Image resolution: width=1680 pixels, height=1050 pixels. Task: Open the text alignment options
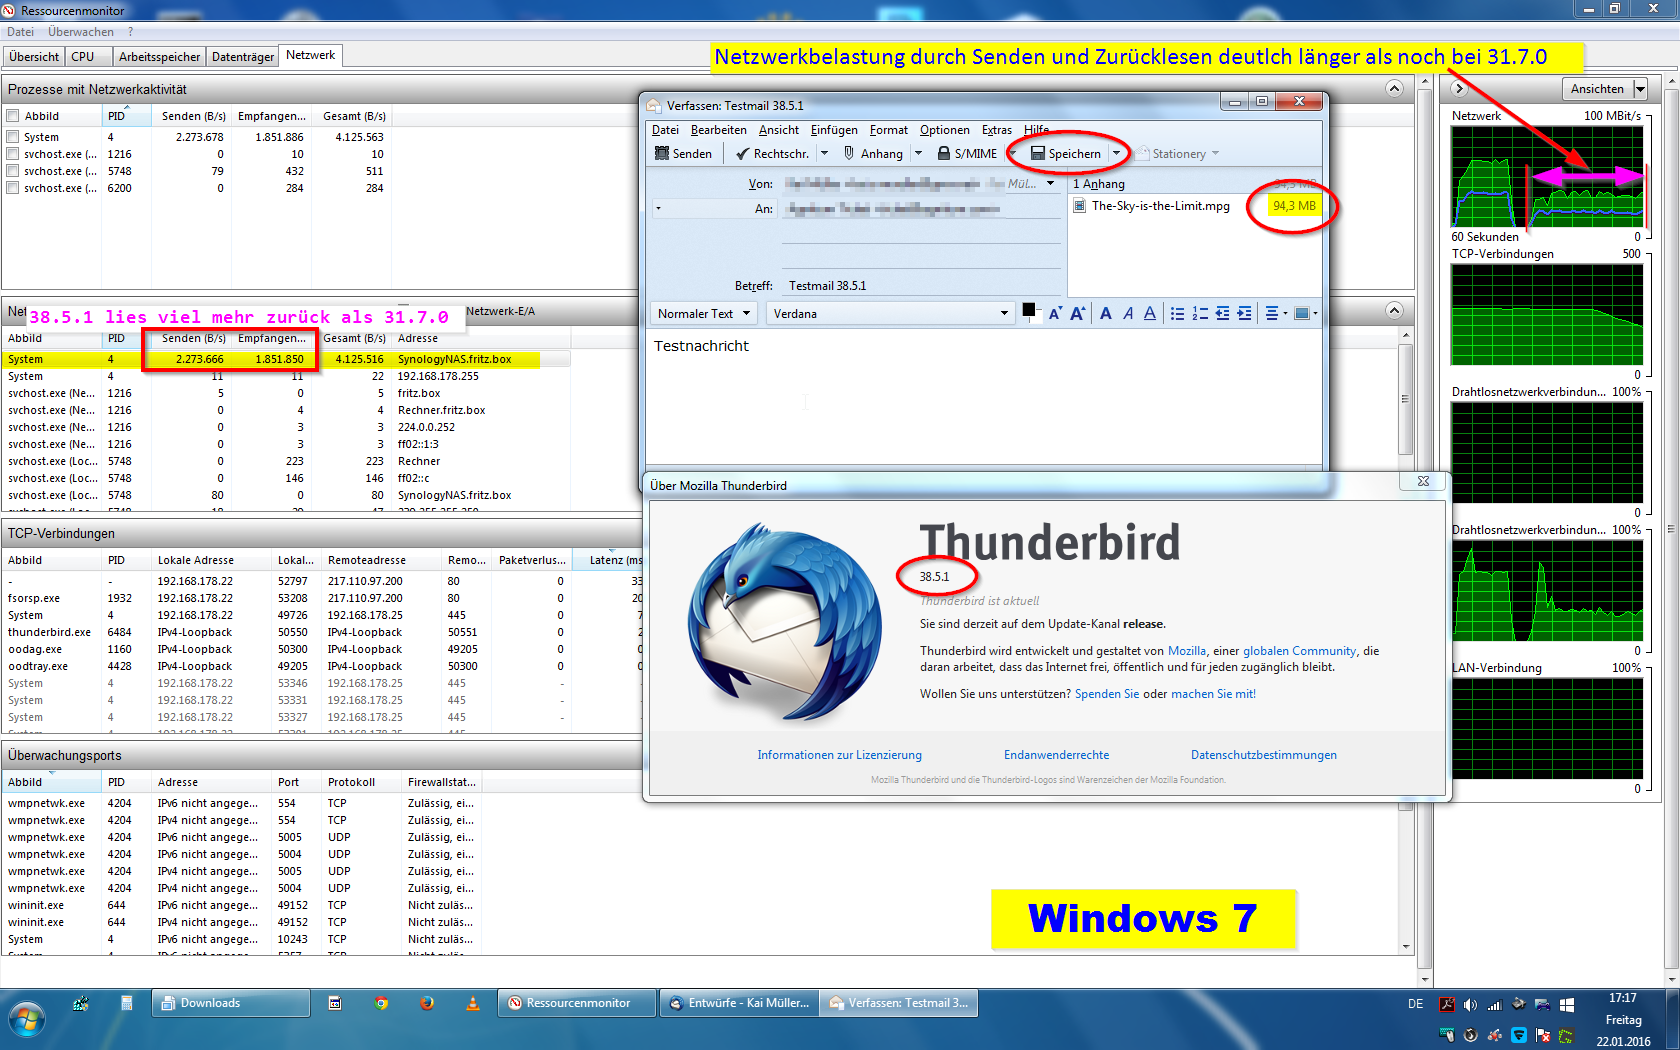[x=1275, y=314]
